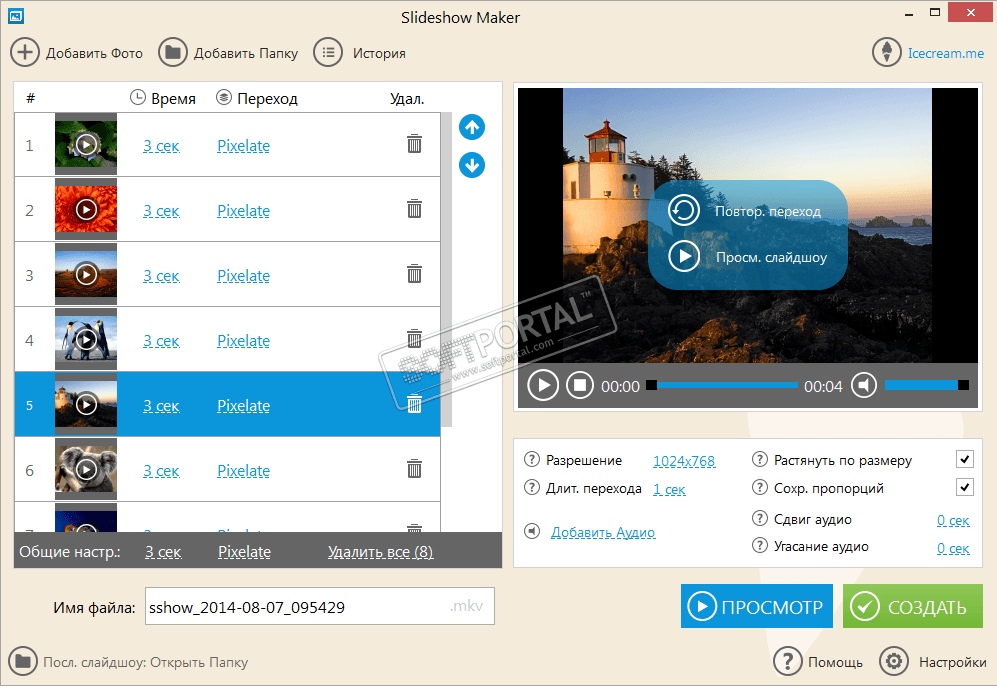
Task: Select slide 6 koala thumbnail
Action: [x=86, y=469]
